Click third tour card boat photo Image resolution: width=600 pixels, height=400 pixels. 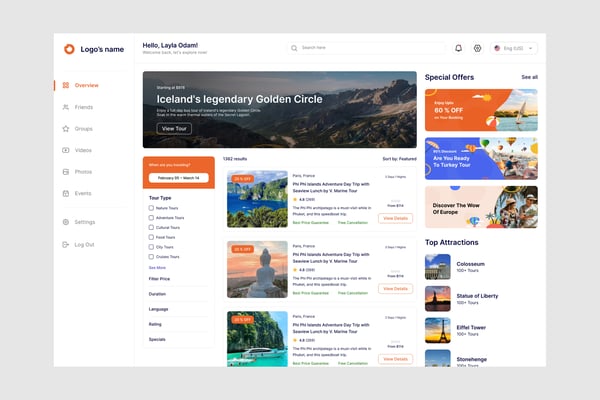257,339
